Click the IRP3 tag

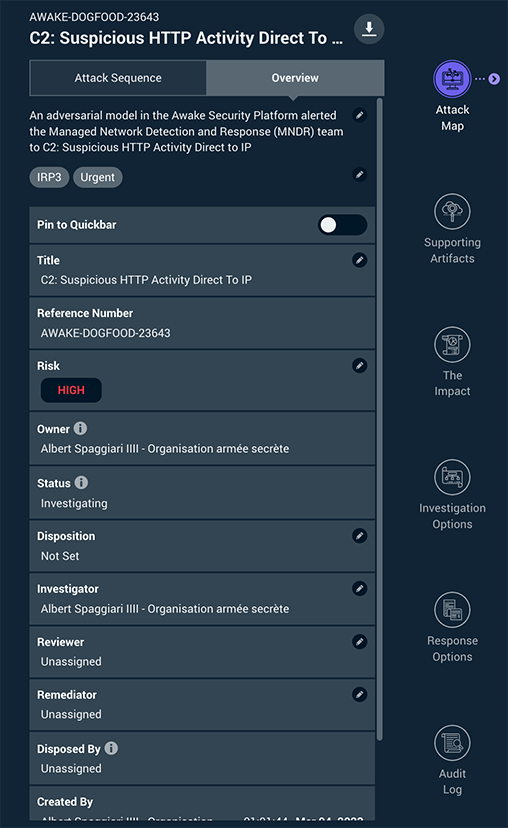[x=49, y=177]
